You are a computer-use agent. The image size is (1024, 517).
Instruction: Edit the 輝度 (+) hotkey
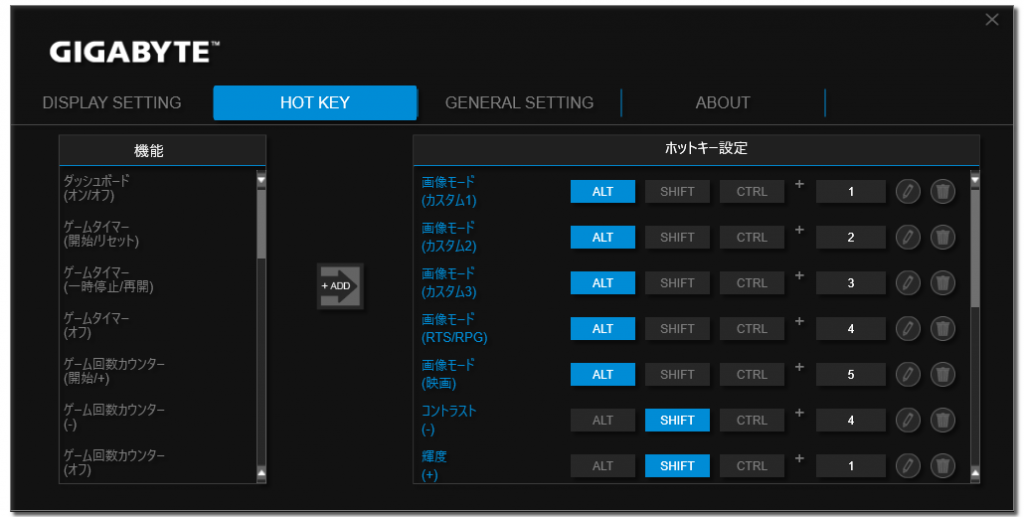(908, 466)
